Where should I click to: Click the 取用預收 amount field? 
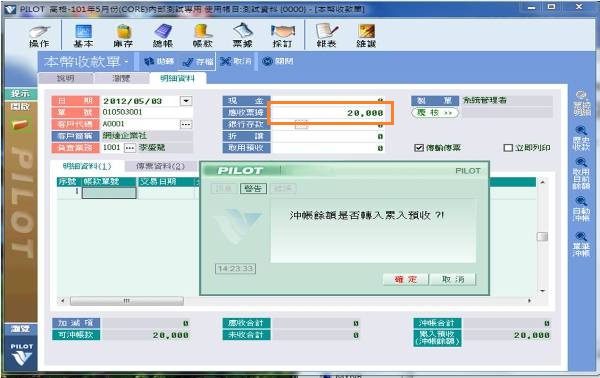click(x=328, y=148)
